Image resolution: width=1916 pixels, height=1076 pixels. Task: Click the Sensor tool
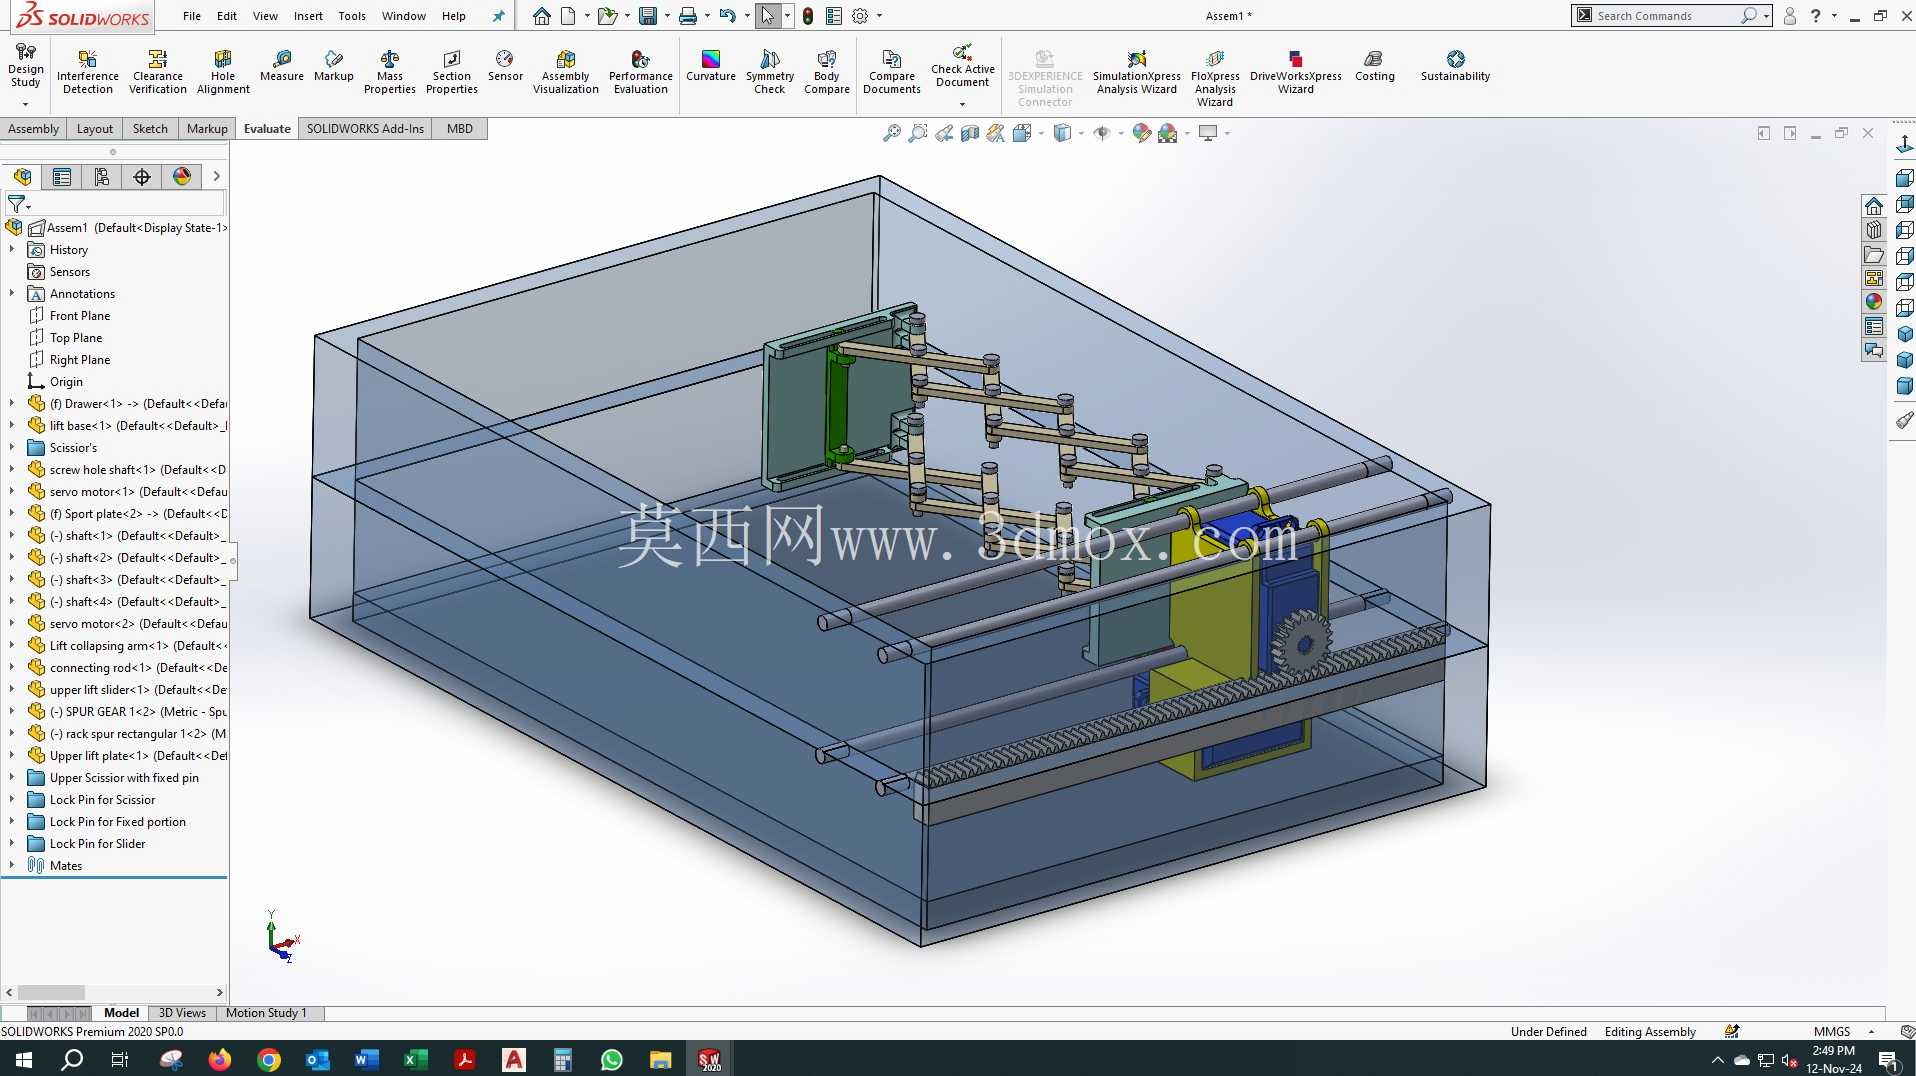tap(505, 66)
